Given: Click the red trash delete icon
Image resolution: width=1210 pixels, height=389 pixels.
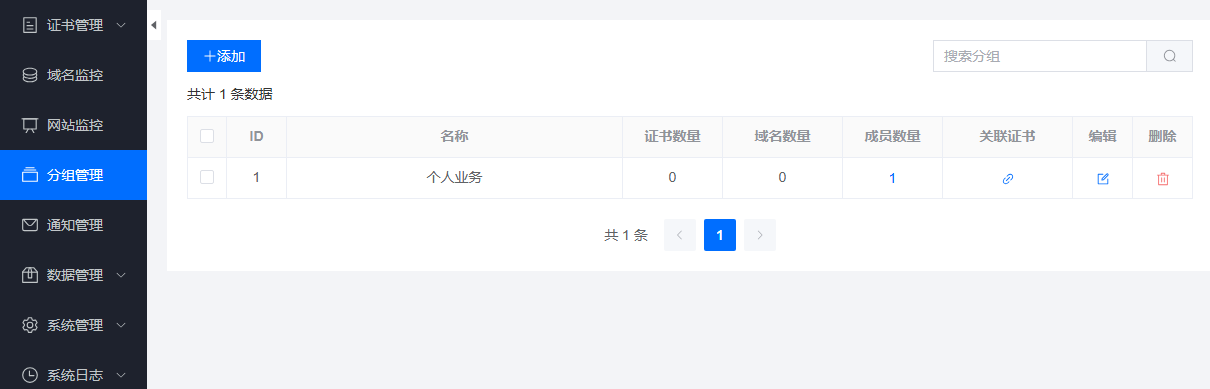Looking at the screenshot, I should [1163, 178].
